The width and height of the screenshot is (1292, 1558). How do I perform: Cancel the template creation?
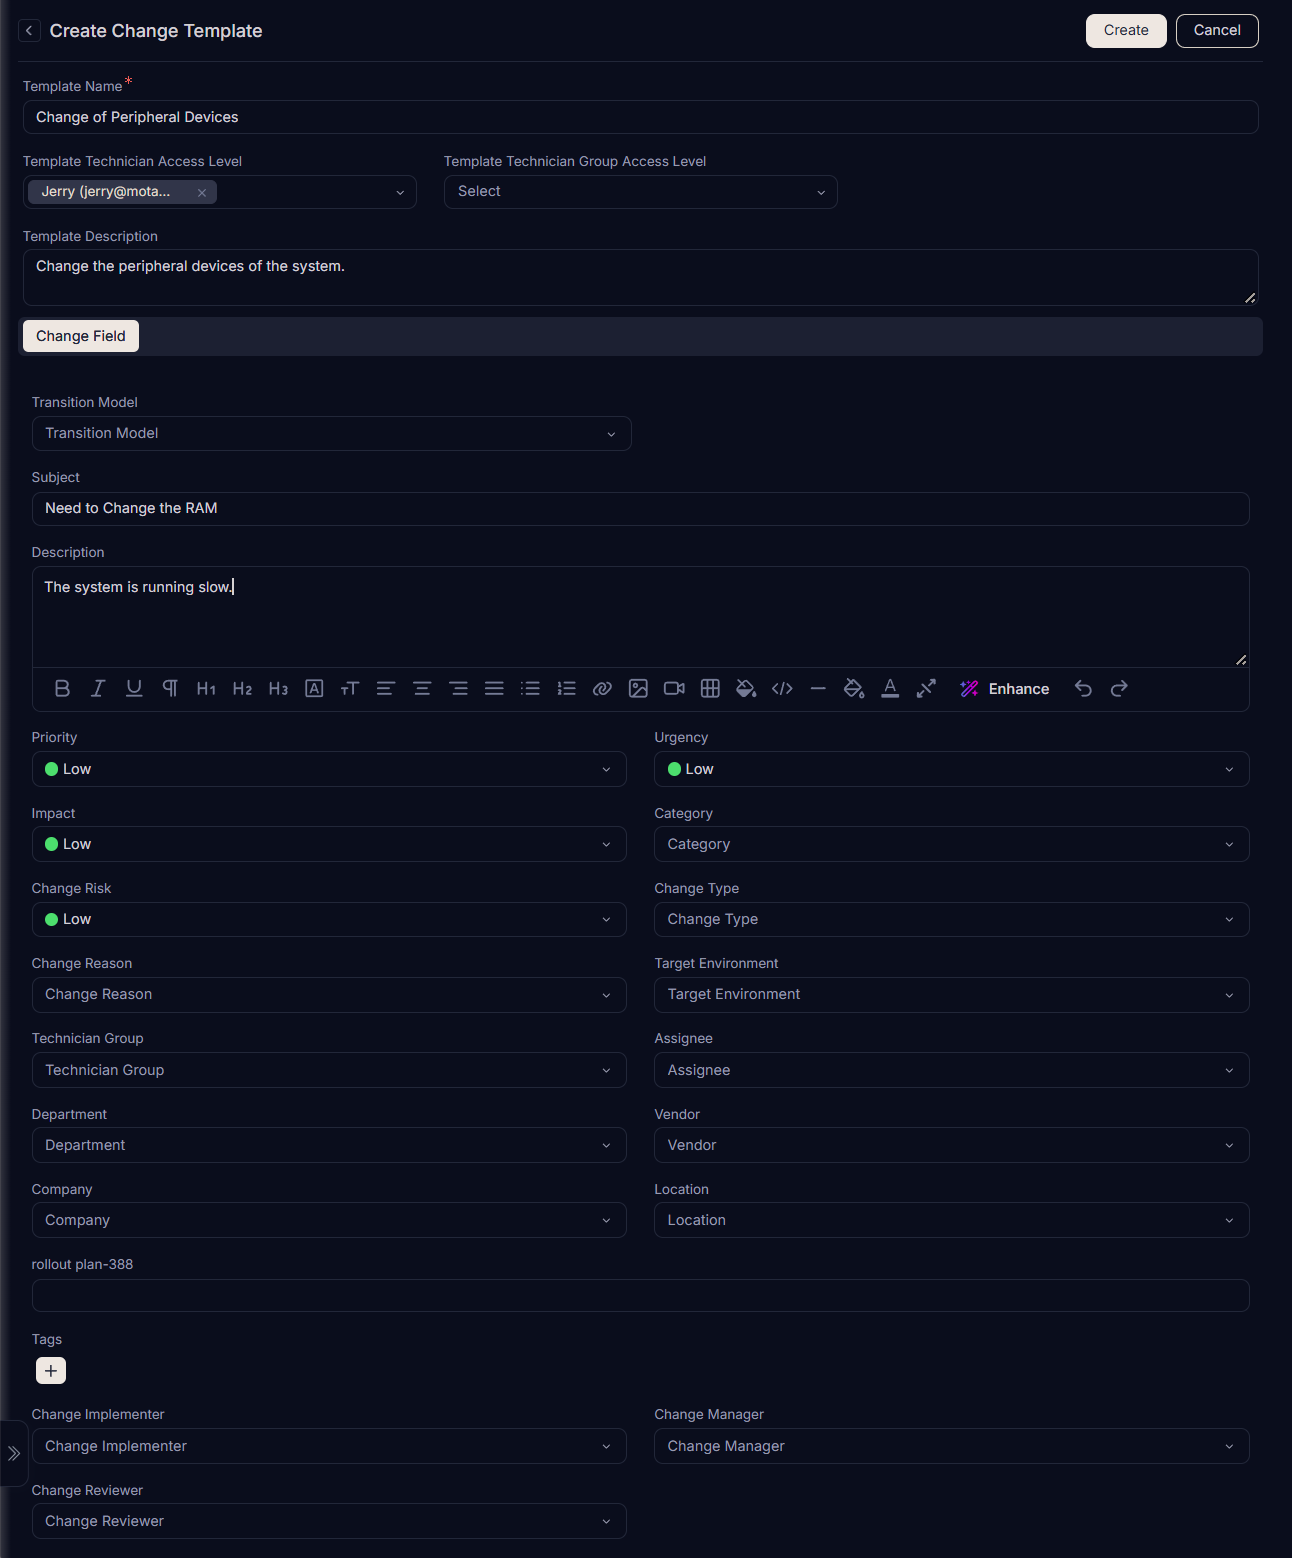click(x=1217, y=31)
